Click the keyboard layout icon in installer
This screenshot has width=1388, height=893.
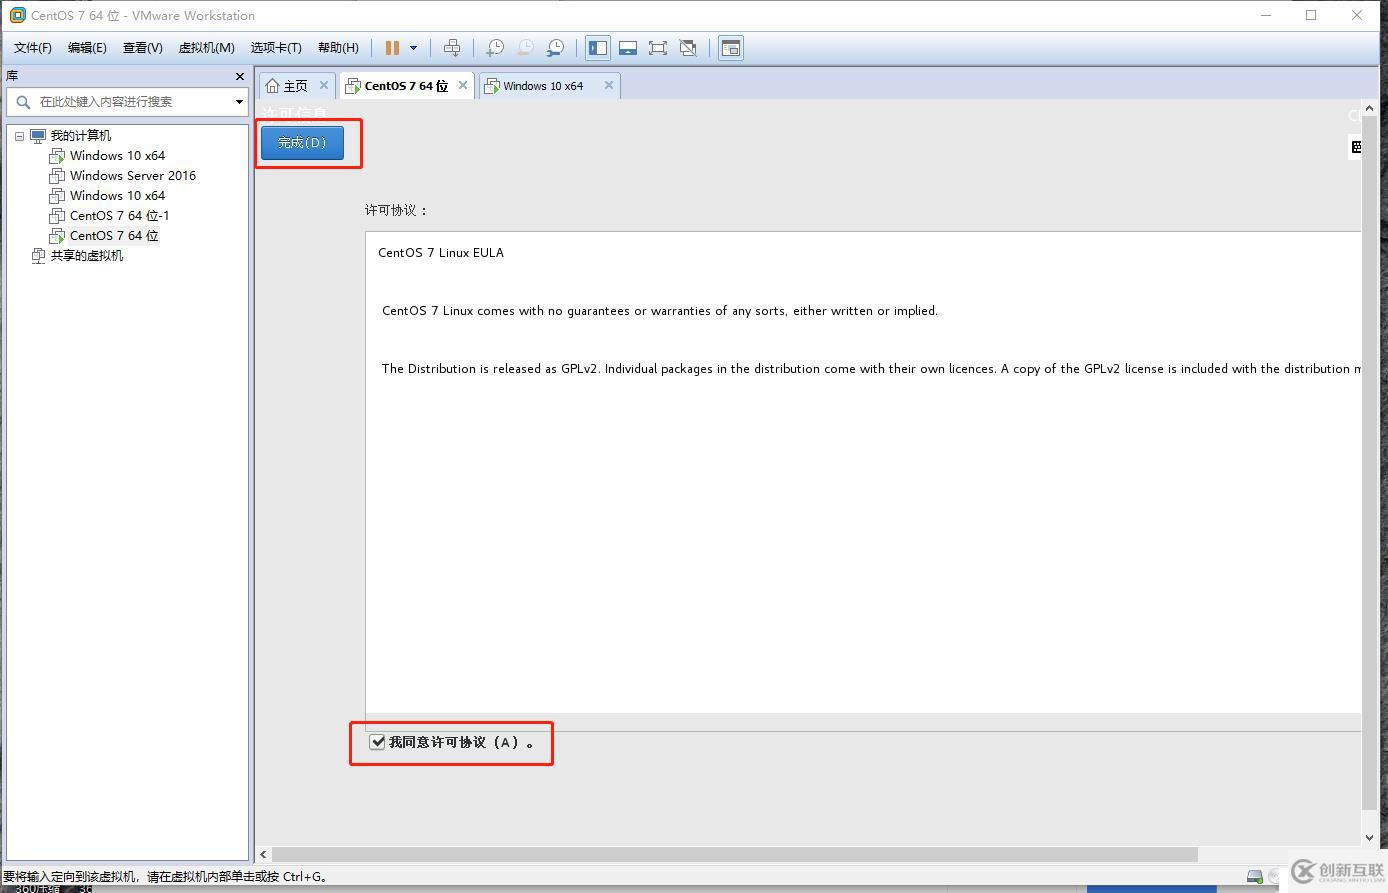point(1356,147)
